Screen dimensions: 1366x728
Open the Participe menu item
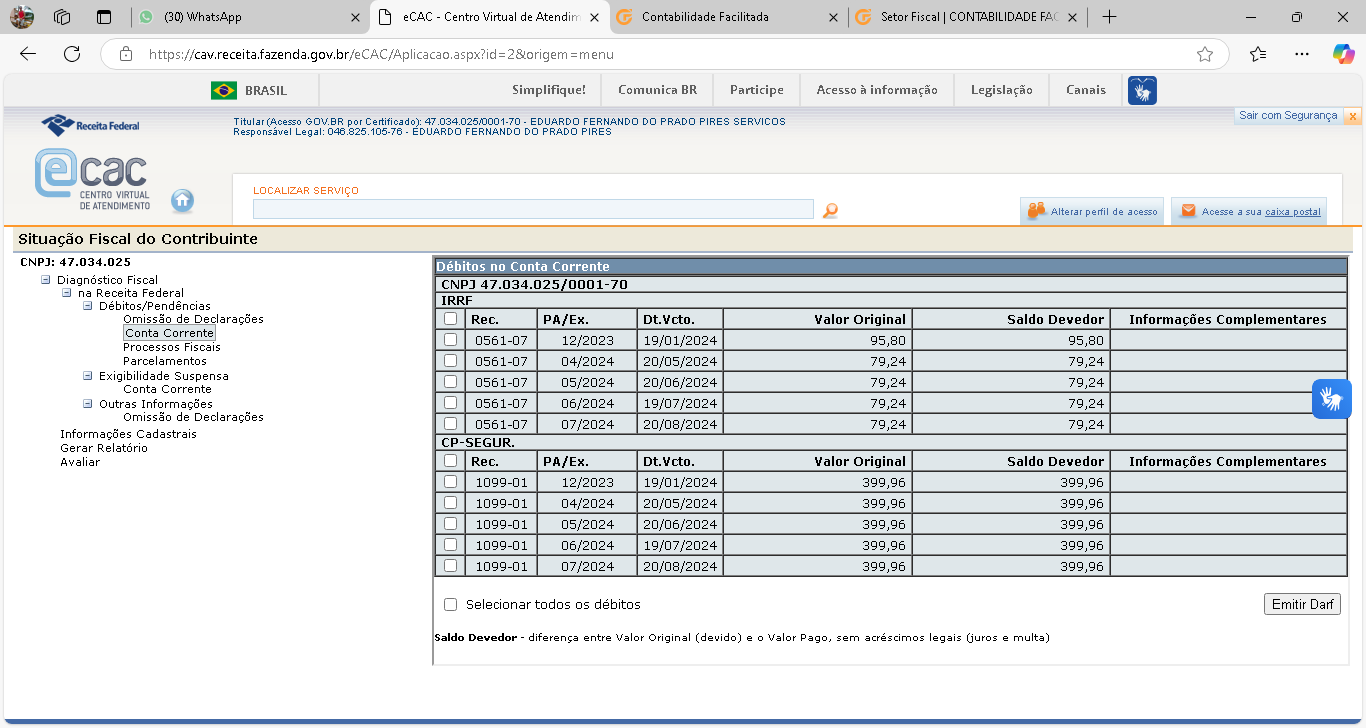click(x=757, y=90)
